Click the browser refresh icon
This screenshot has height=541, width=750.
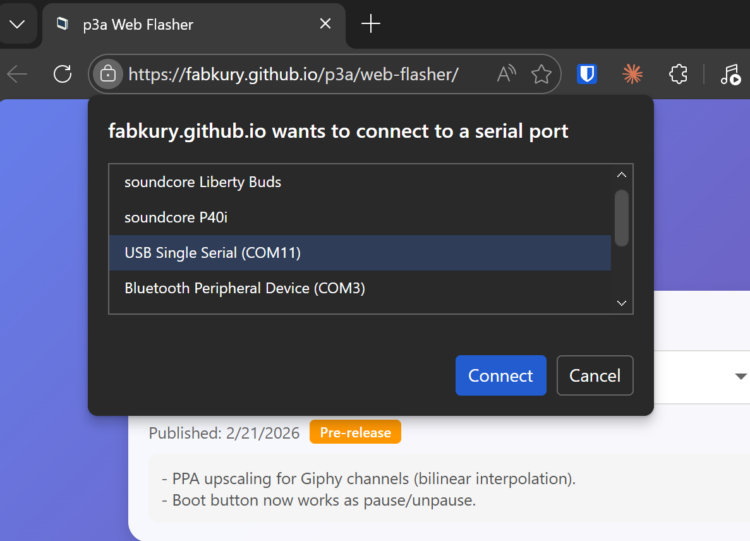click(62, 74)
